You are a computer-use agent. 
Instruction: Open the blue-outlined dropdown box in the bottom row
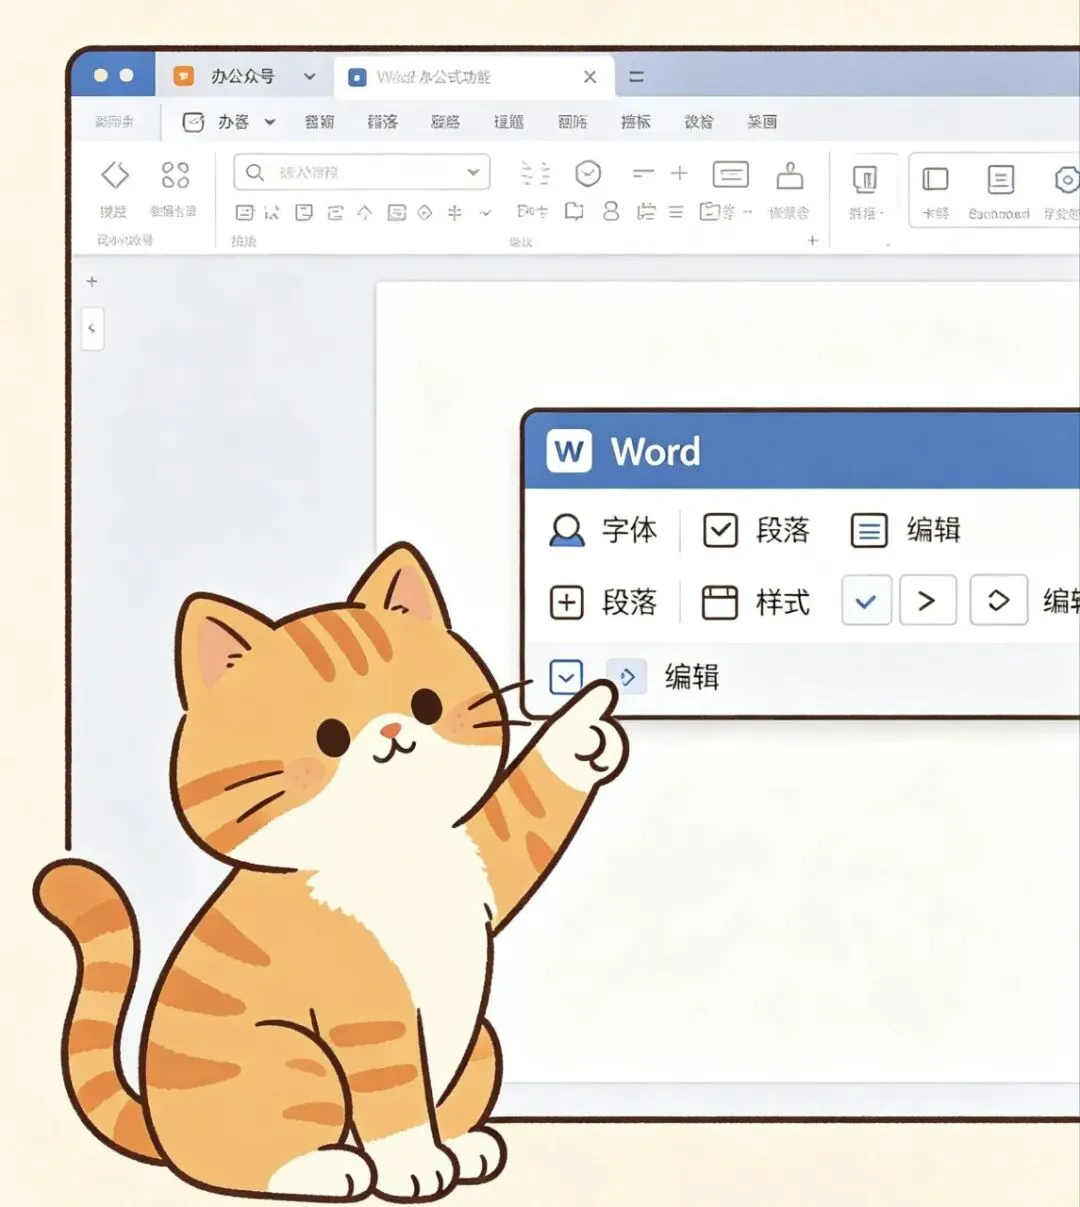566,677
